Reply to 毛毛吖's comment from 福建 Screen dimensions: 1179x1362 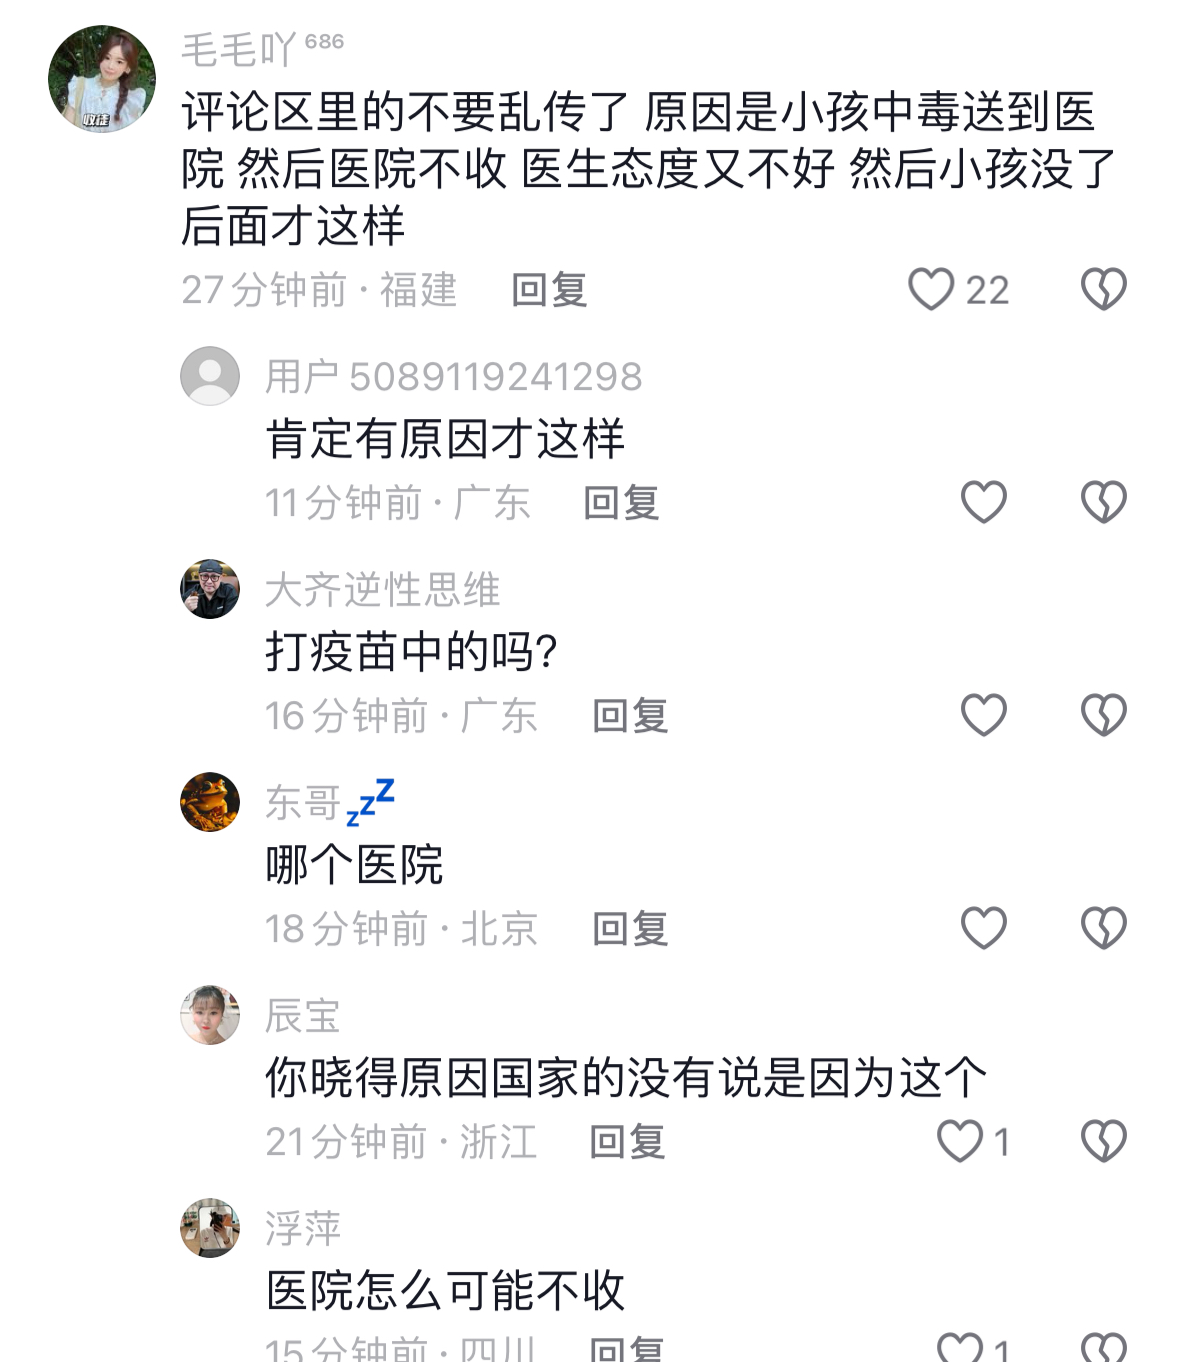[x=549, y=290]
